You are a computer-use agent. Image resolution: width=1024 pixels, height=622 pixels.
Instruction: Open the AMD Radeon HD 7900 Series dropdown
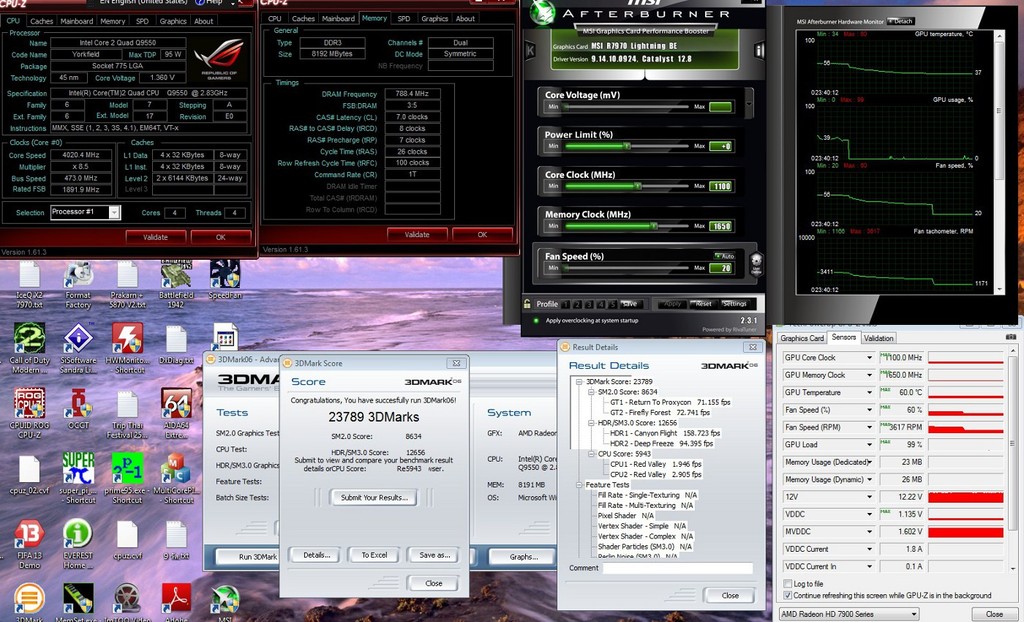(x=914, y=614)
